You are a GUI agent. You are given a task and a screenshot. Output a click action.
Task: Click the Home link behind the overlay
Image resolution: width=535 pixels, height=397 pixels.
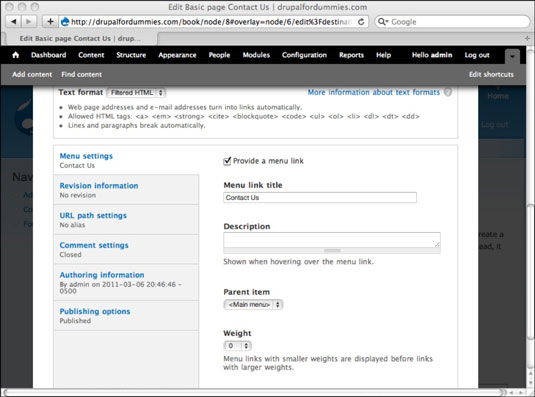(x=498, y=96)
